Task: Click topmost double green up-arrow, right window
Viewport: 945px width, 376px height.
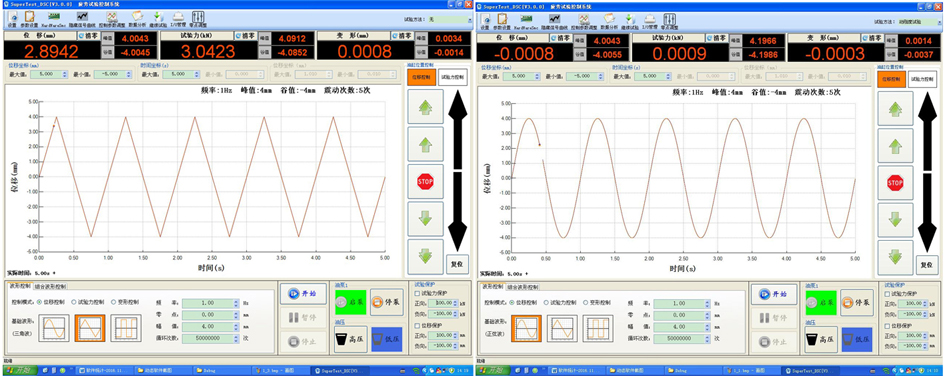Action: click(x=895, y=108)
